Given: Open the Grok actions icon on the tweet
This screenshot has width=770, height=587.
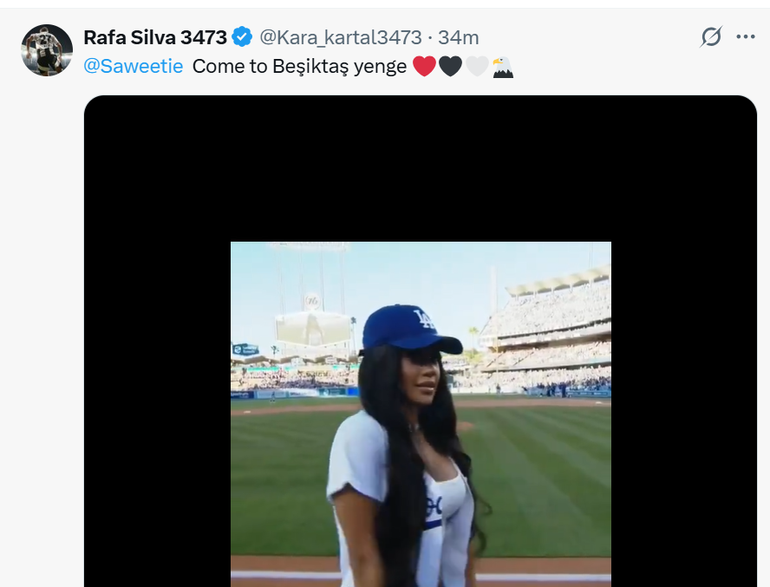Looking at the screenshot, I should pos(711,37).
